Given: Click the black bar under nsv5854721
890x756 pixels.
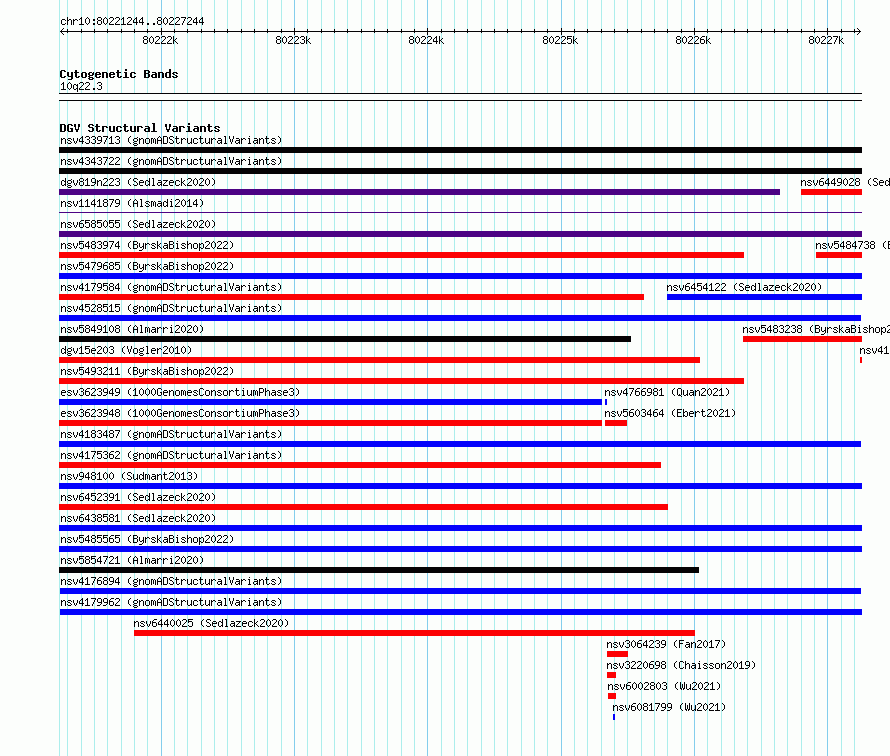Looking at the screenshot, I should 379,570.
